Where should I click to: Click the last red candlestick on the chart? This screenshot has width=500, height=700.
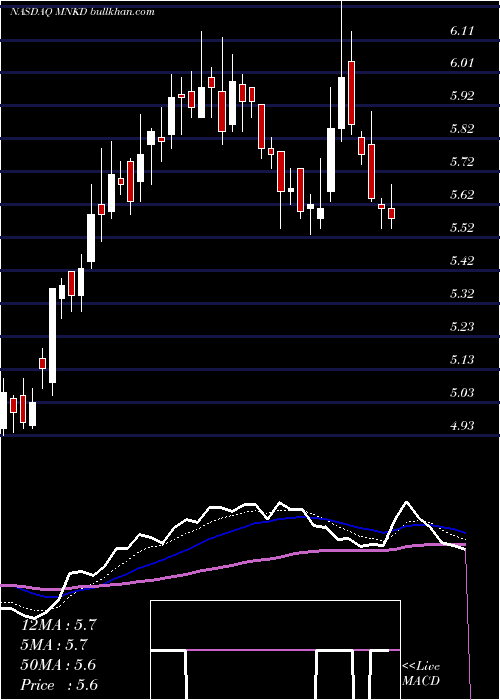pyautogui.click(x=392, y=213)
